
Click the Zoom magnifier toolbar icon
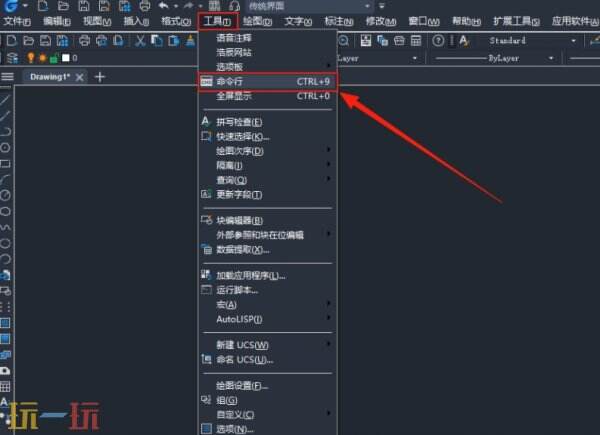[344, 41]
